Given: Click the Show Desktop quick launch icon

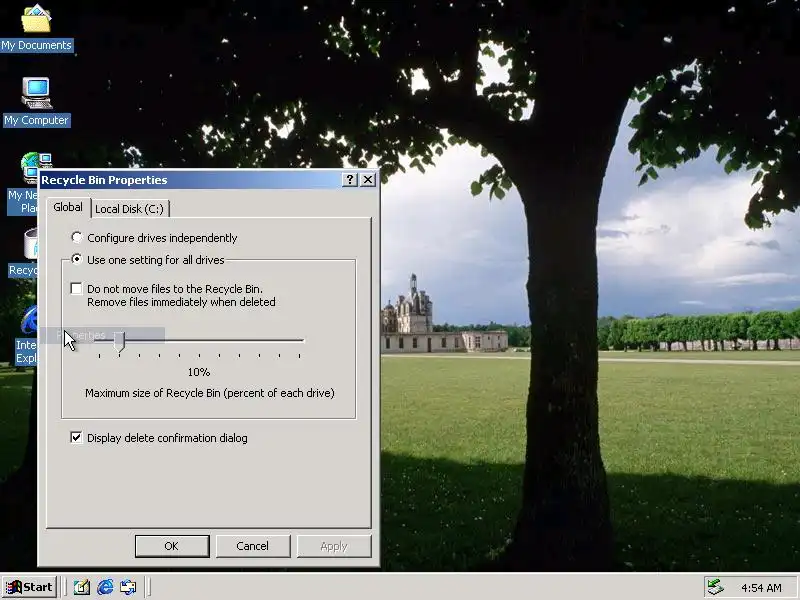Looking at the screenshot, I should pyautogui.click(x=82, y=587).
